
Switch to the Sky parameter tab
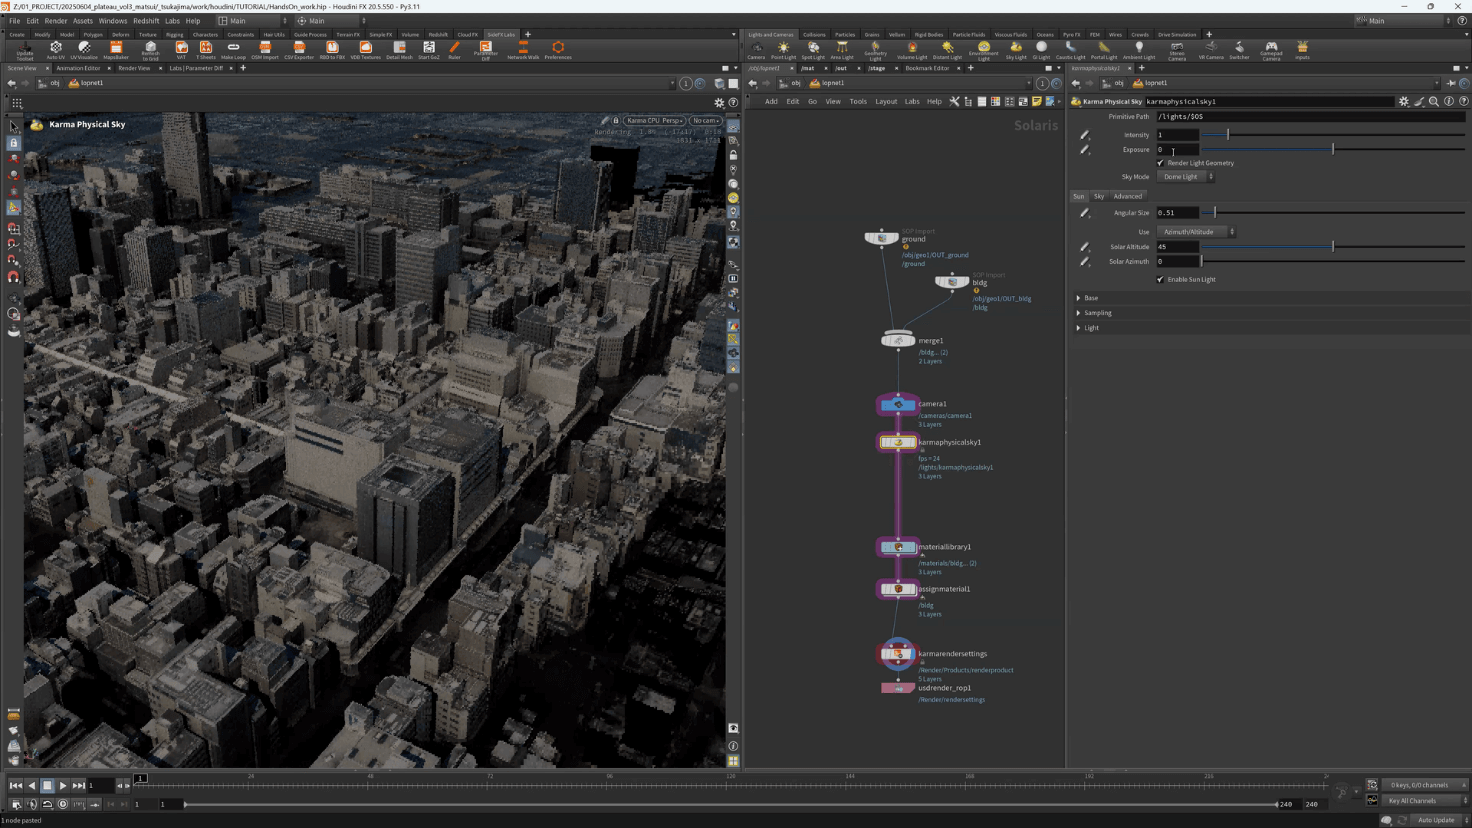click(1099, 197)
